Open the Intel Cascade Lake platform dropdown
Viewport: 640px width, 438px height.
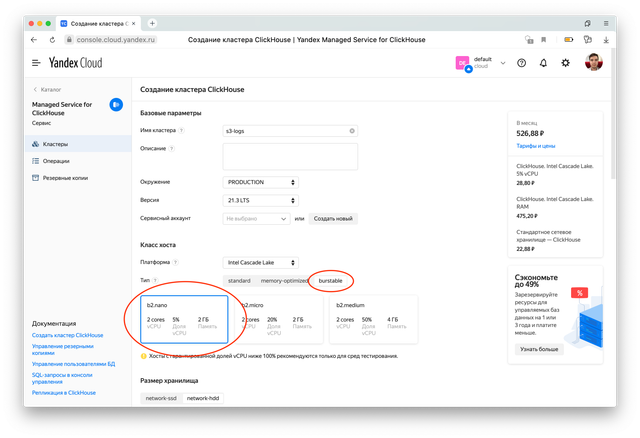(x=260, y=262)
